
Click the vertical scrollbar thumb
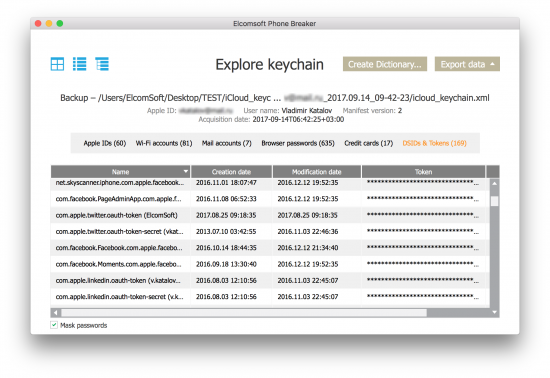pyautogui.click(x=494, y=201)
